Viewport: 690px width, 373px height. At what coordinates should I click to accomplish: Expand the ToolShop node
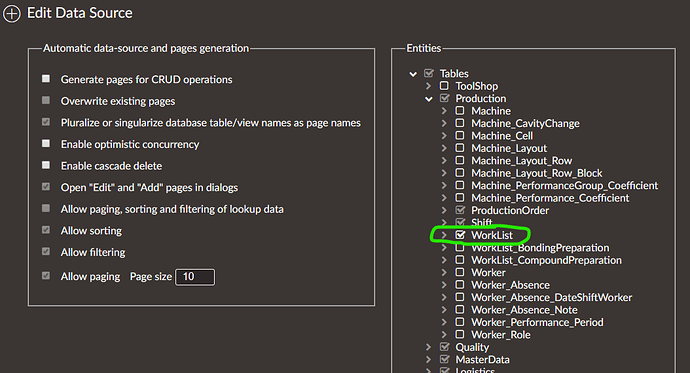(428, 86)
